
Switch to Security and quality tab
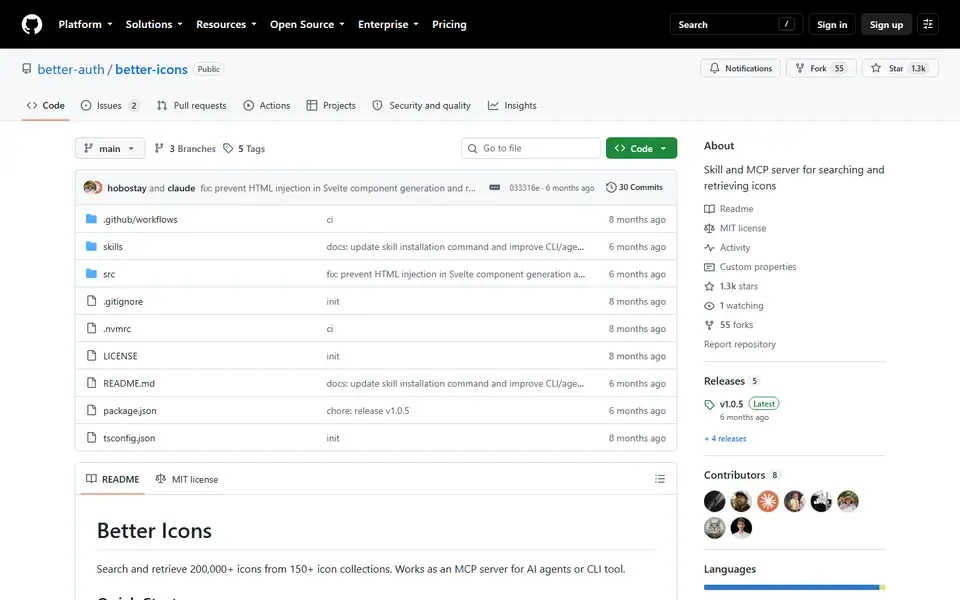(421, 105)
